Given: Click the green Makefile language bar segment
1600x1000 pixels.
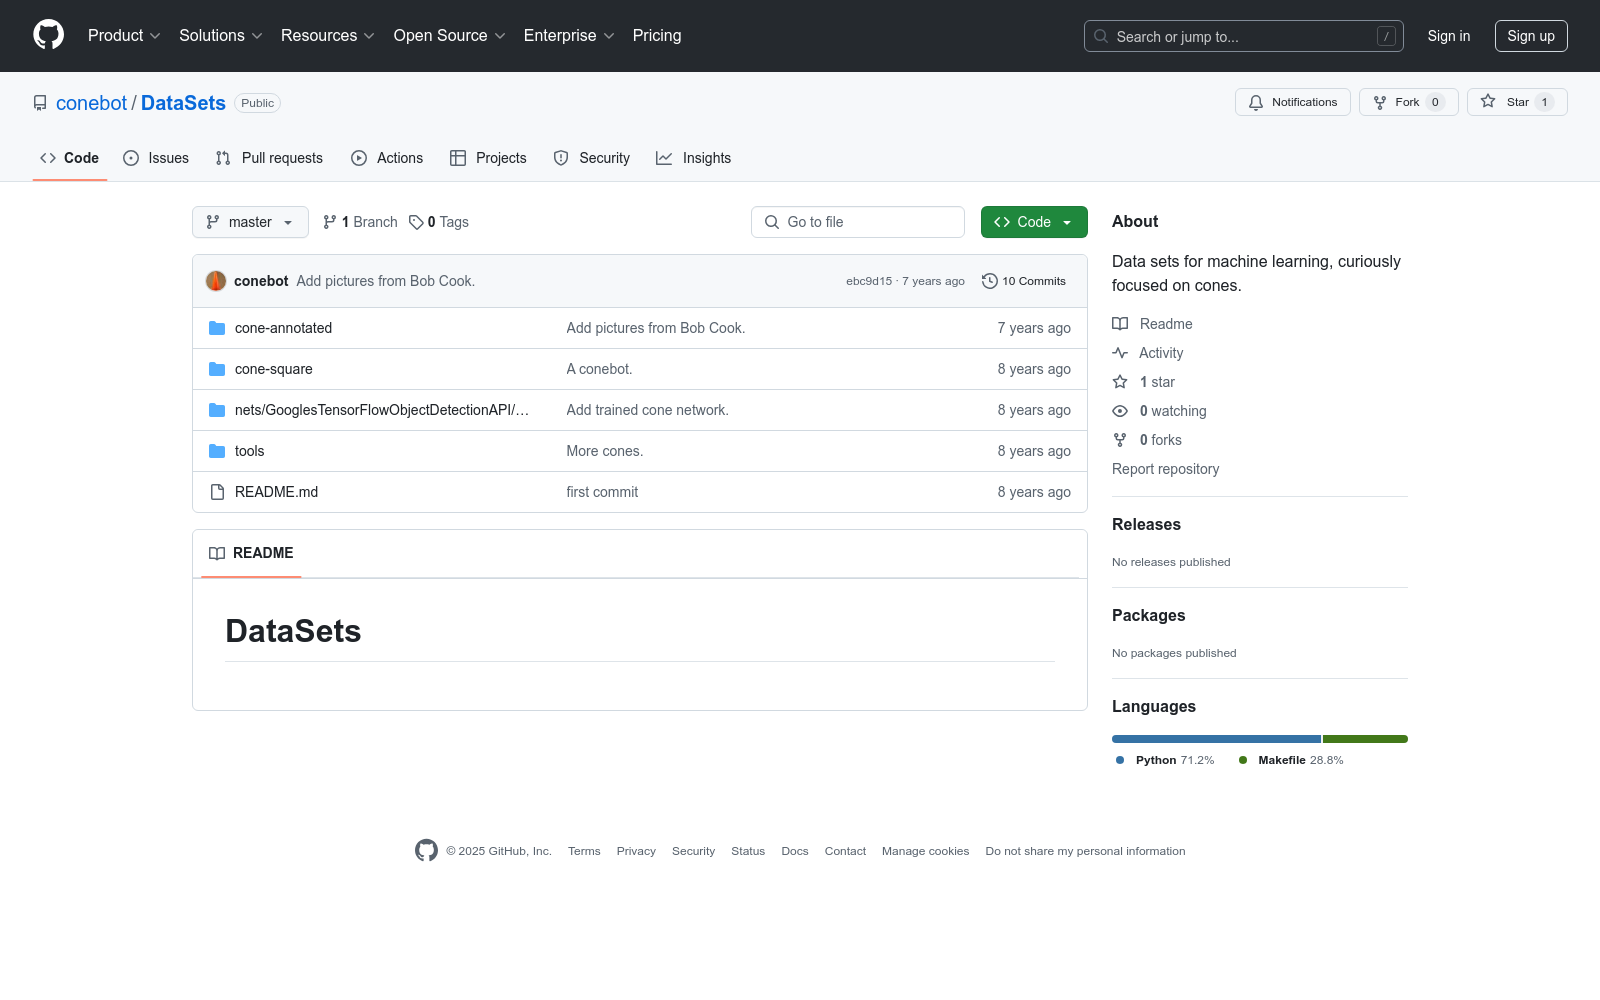Looking at the screenshot, I should tap(1365, 739).
